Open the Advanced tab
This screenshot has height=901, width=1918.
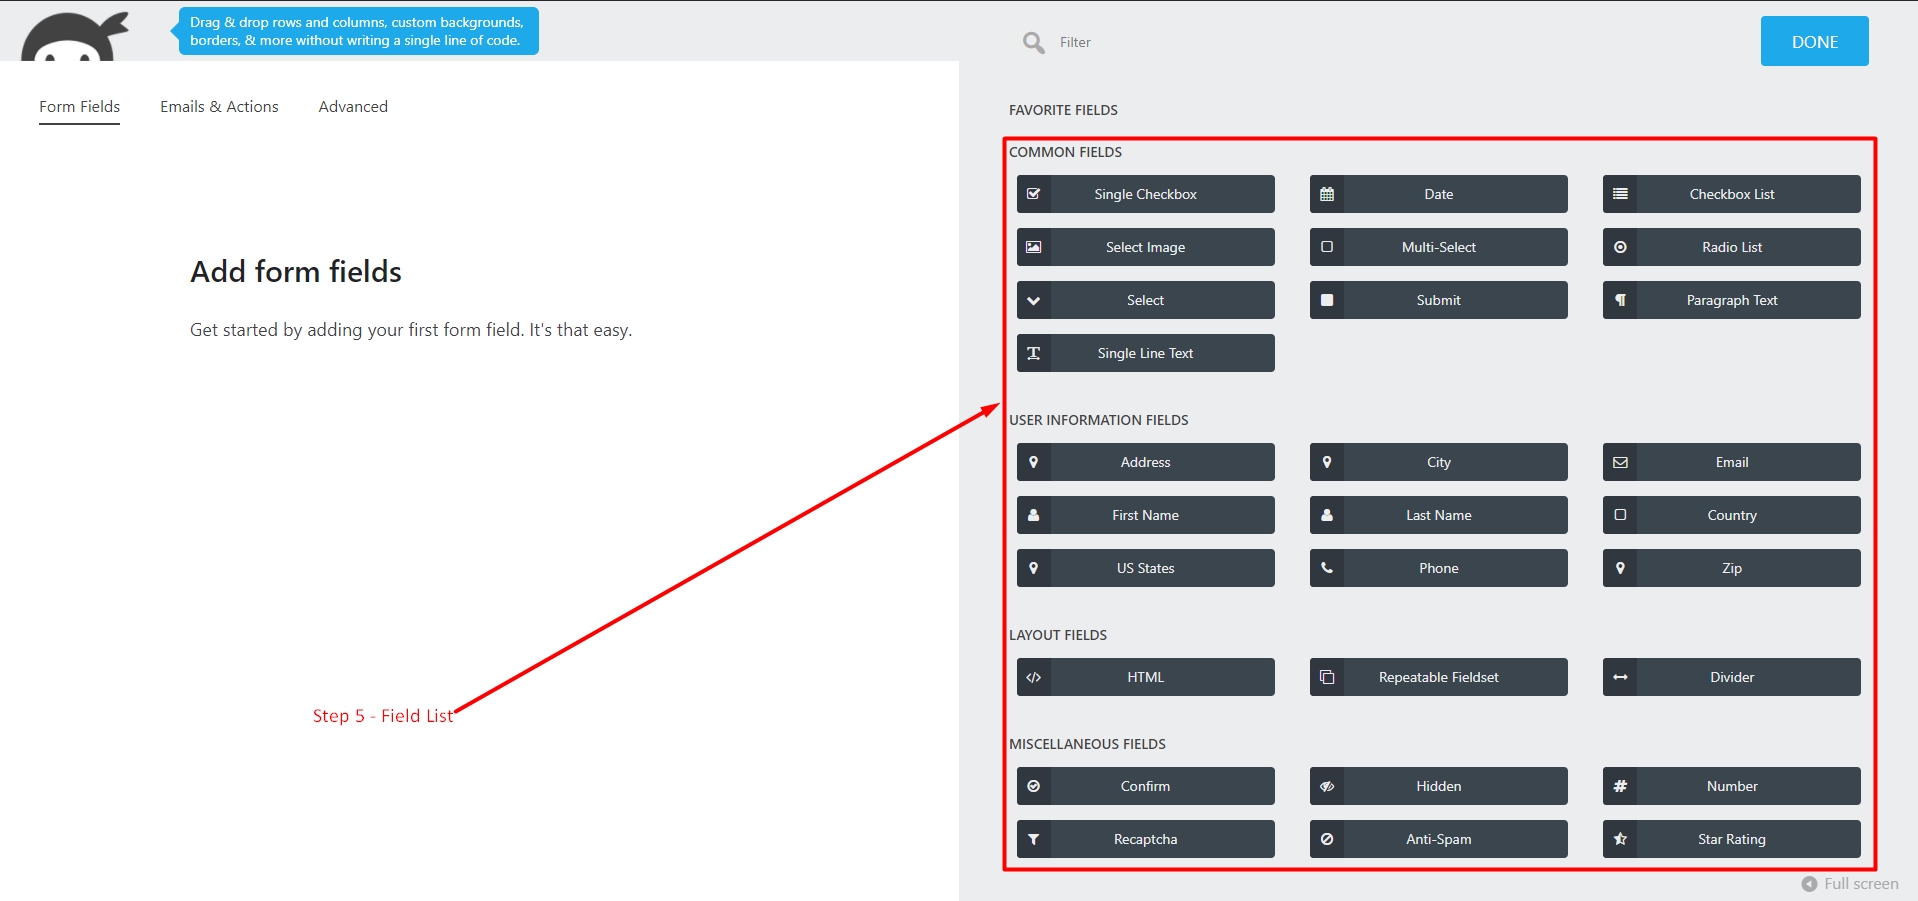pos(353,107)
